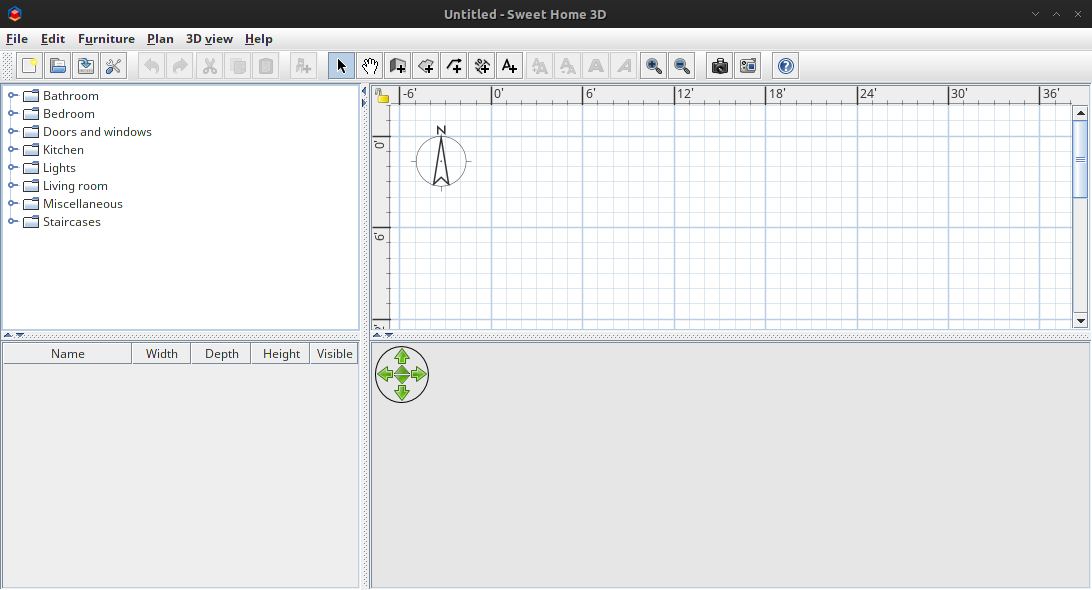
Task: Click the plan vertical scrollbar thumb
Action: point(1080,159)
